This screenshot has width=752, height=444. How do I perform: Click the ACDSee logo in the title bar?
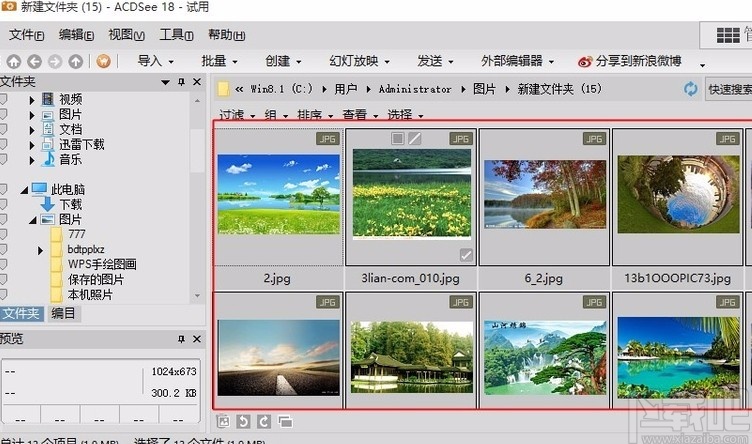tap(9, 7)
